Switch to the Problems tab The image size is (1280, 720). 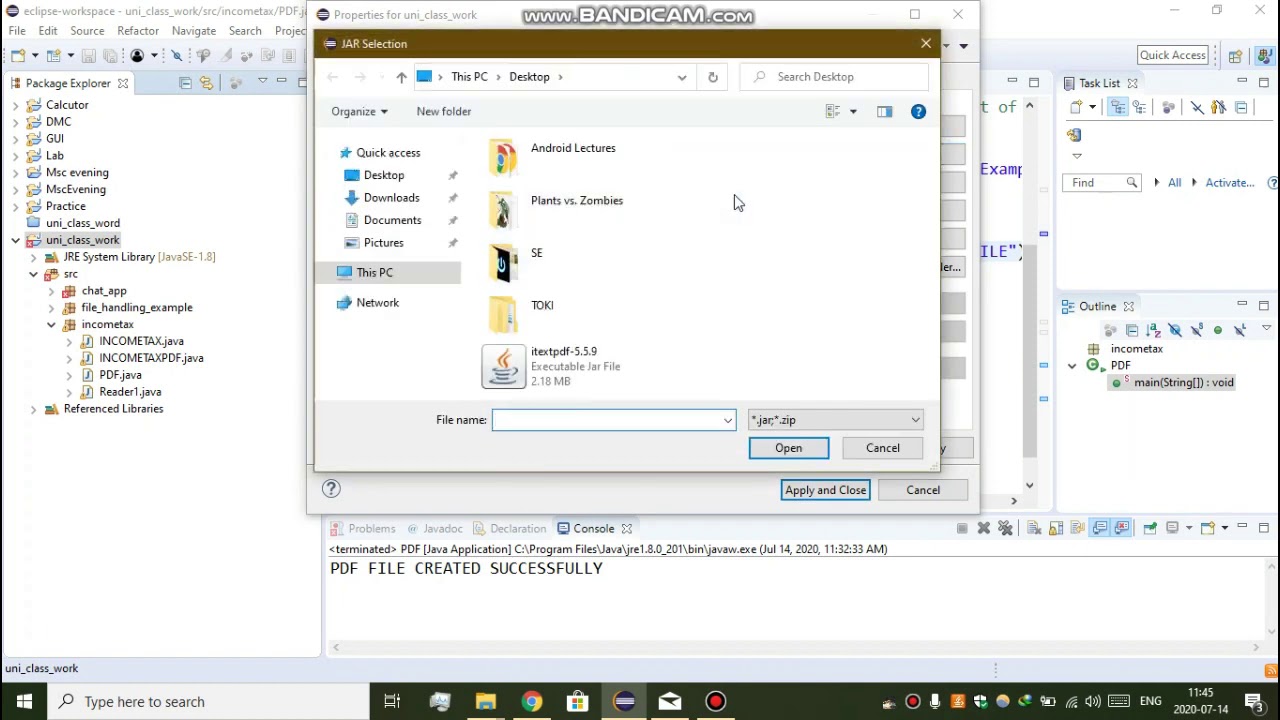362,528
